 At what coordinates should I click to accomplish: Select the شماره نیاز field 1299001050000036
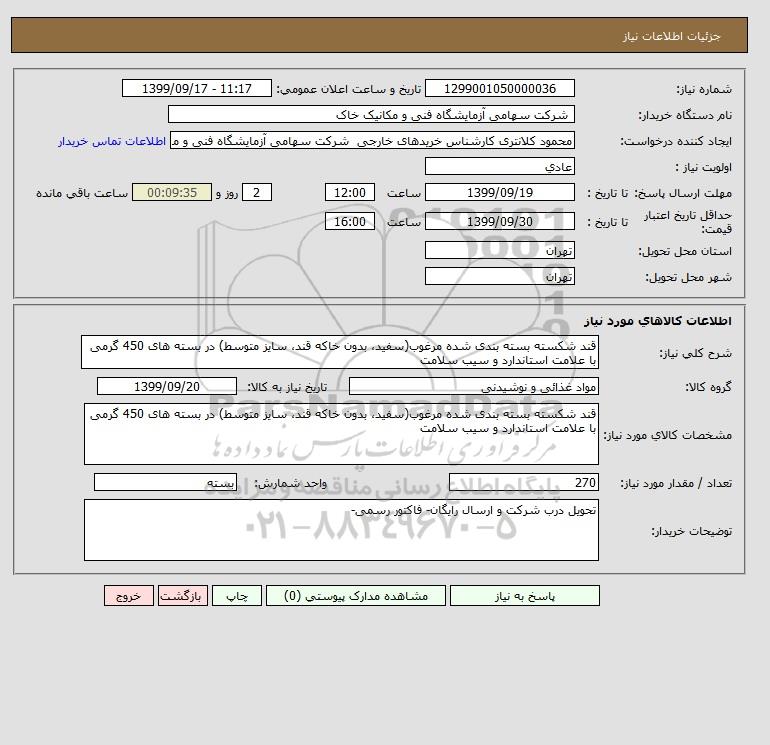(499, 88)
